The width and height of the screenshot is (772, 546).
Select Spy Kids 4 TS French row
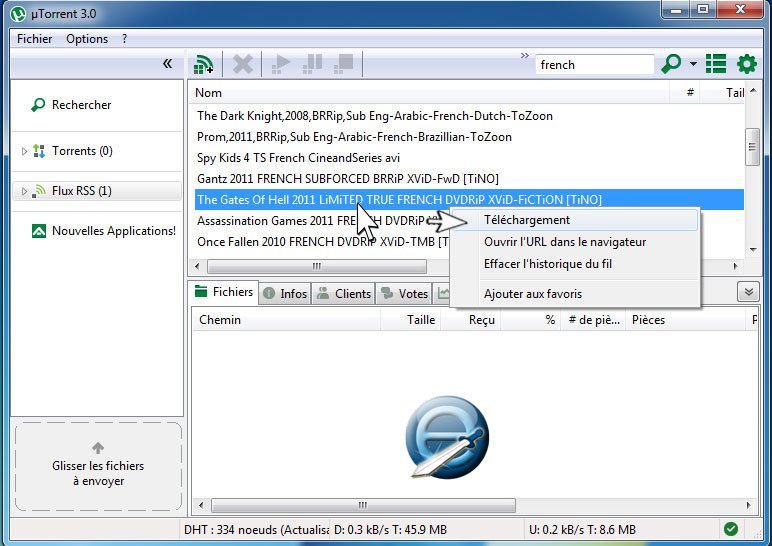(469, 158)
